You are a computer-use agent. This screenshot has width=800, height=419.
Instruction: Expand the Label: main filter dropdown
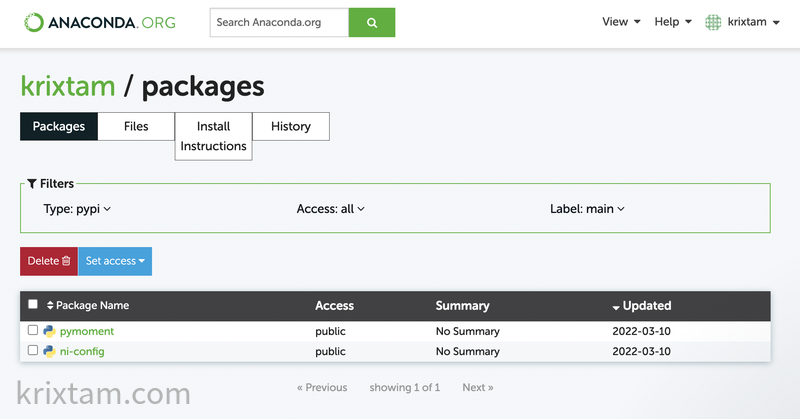coord(587,209)
